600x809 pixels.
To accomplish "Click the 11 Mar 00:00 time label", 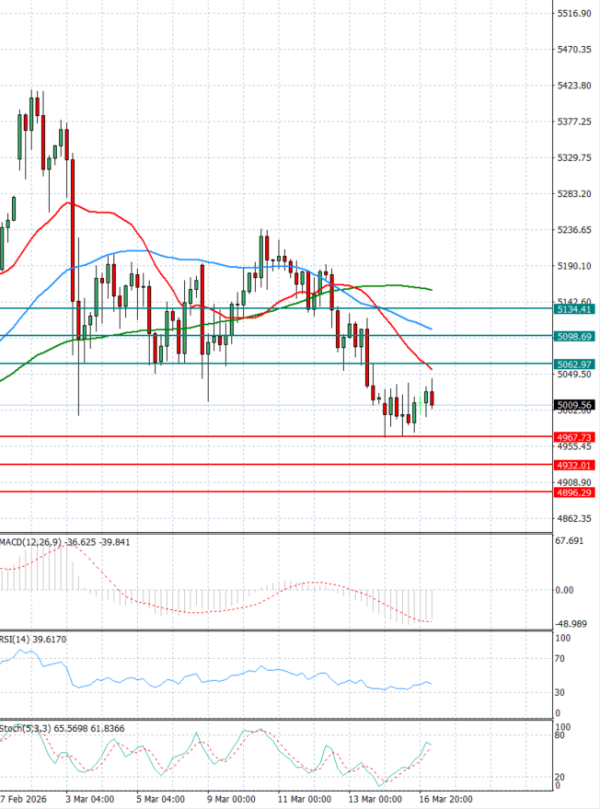I will (305, 800).
